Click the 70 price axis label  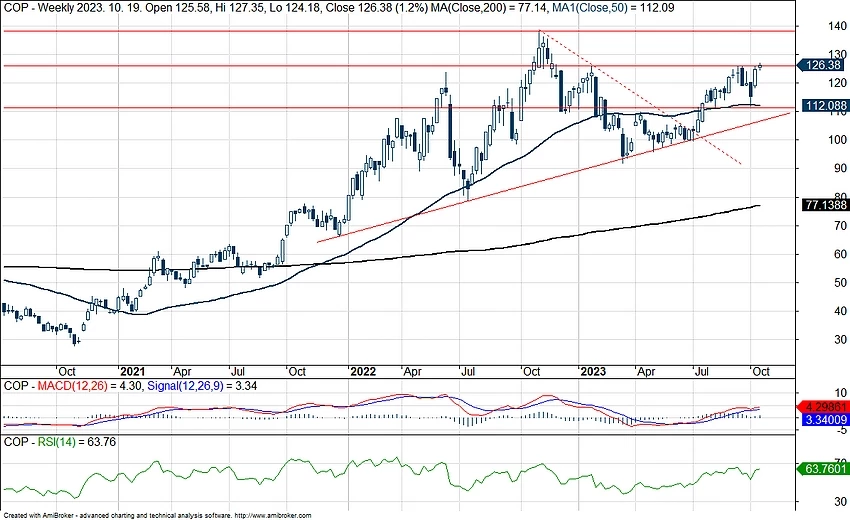tap(840, 226)
